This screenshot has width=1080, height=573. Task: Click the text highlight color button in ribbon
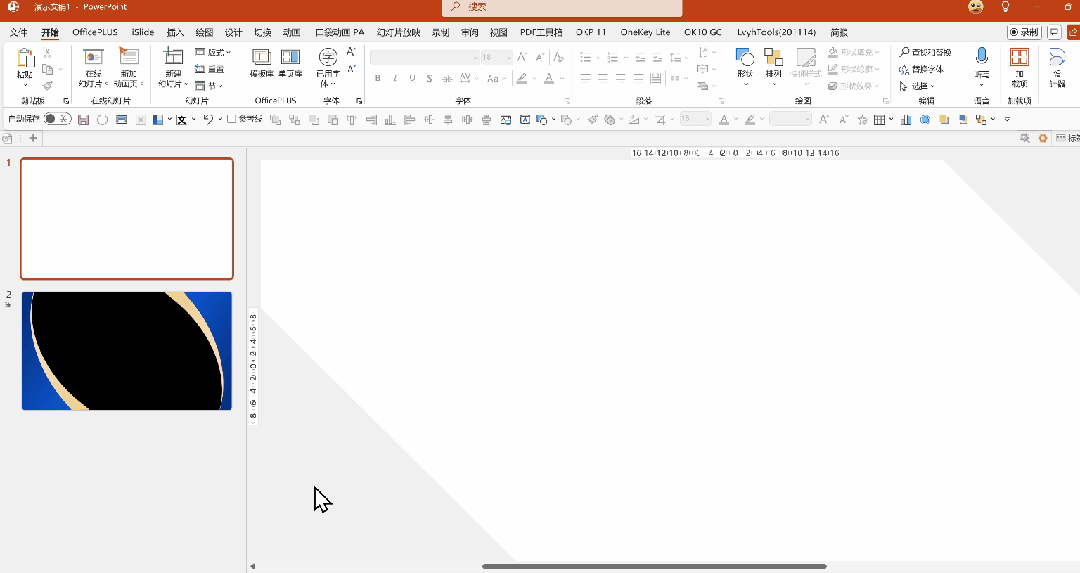click(x=522, y=79)
